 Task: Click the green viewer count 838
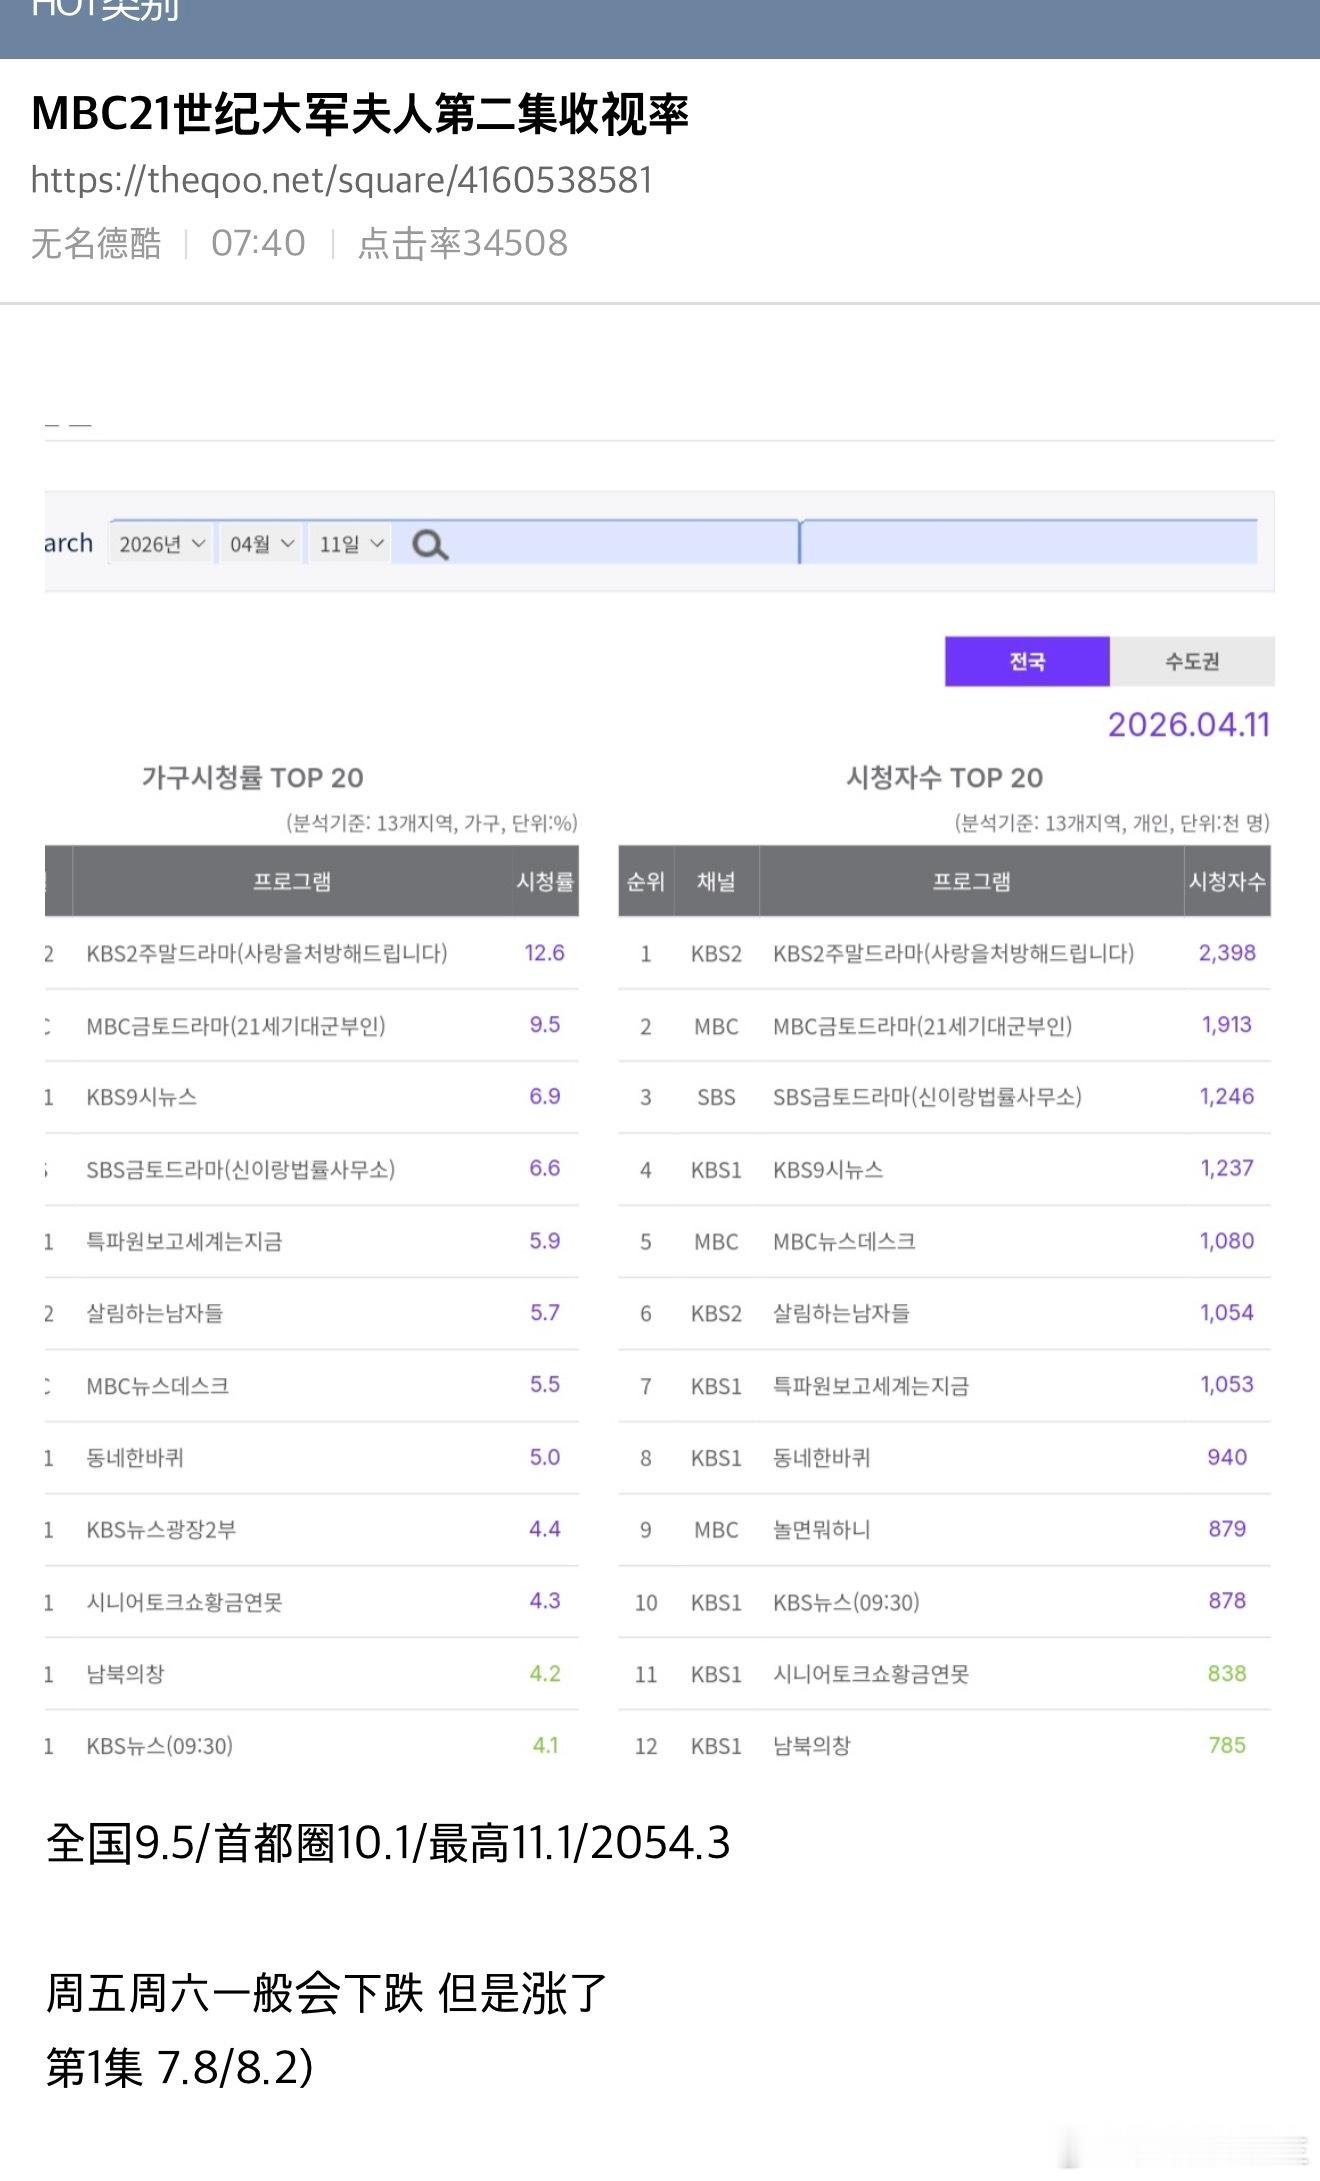1227,1673
